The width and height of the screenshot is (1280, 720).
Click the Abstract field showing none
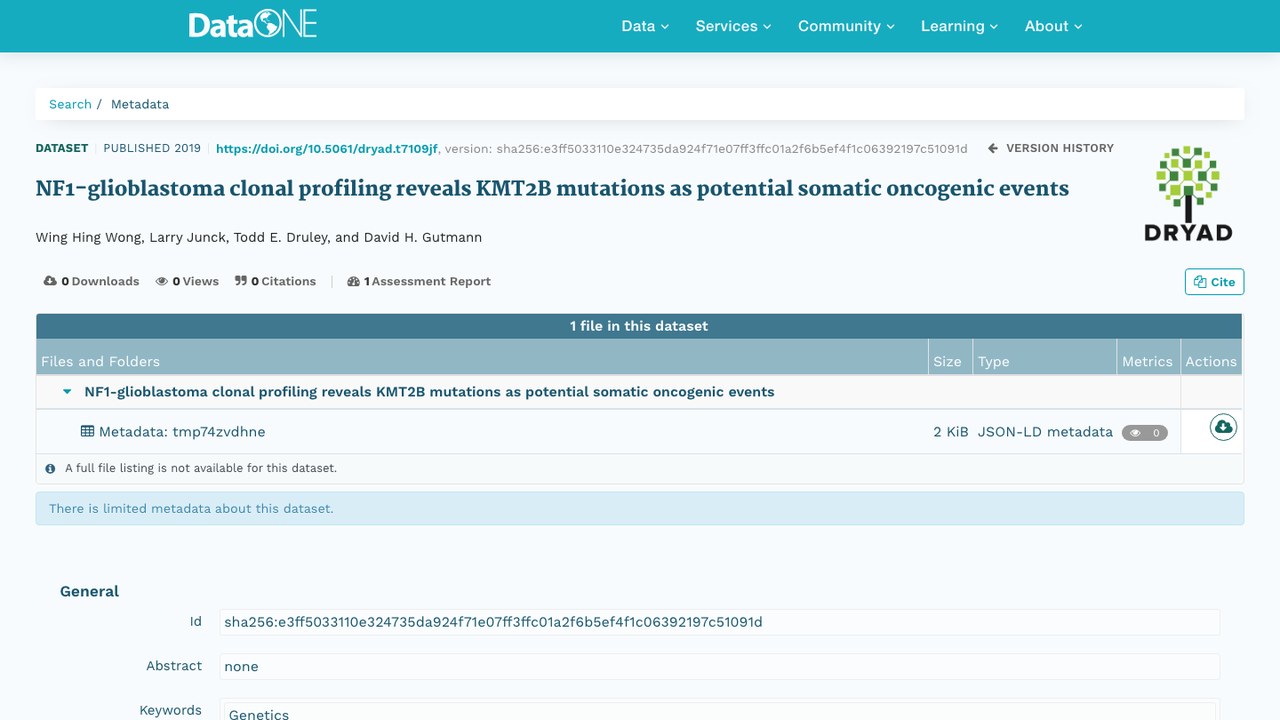point(719,666)
